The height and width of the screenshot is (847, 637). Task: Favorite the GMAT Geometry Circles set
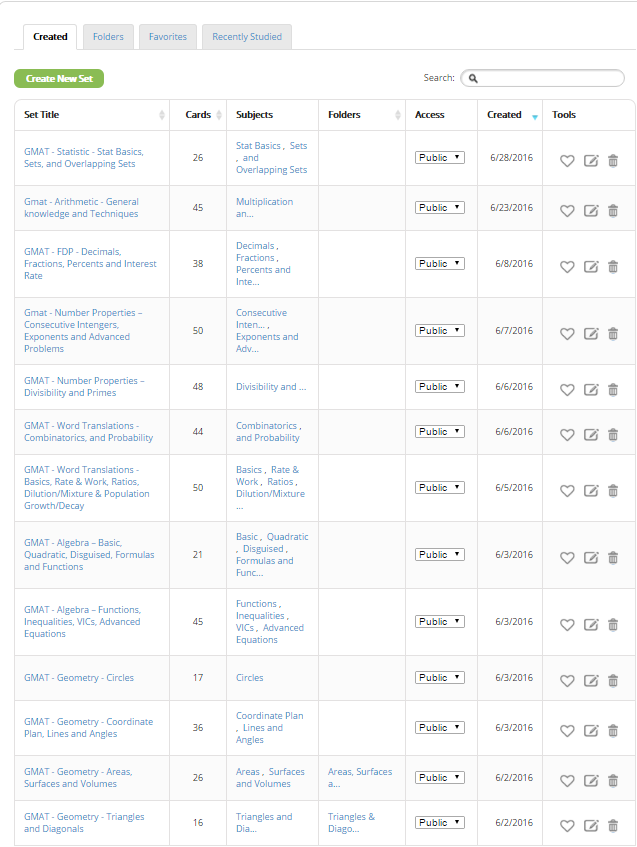(x=567, y=680)
